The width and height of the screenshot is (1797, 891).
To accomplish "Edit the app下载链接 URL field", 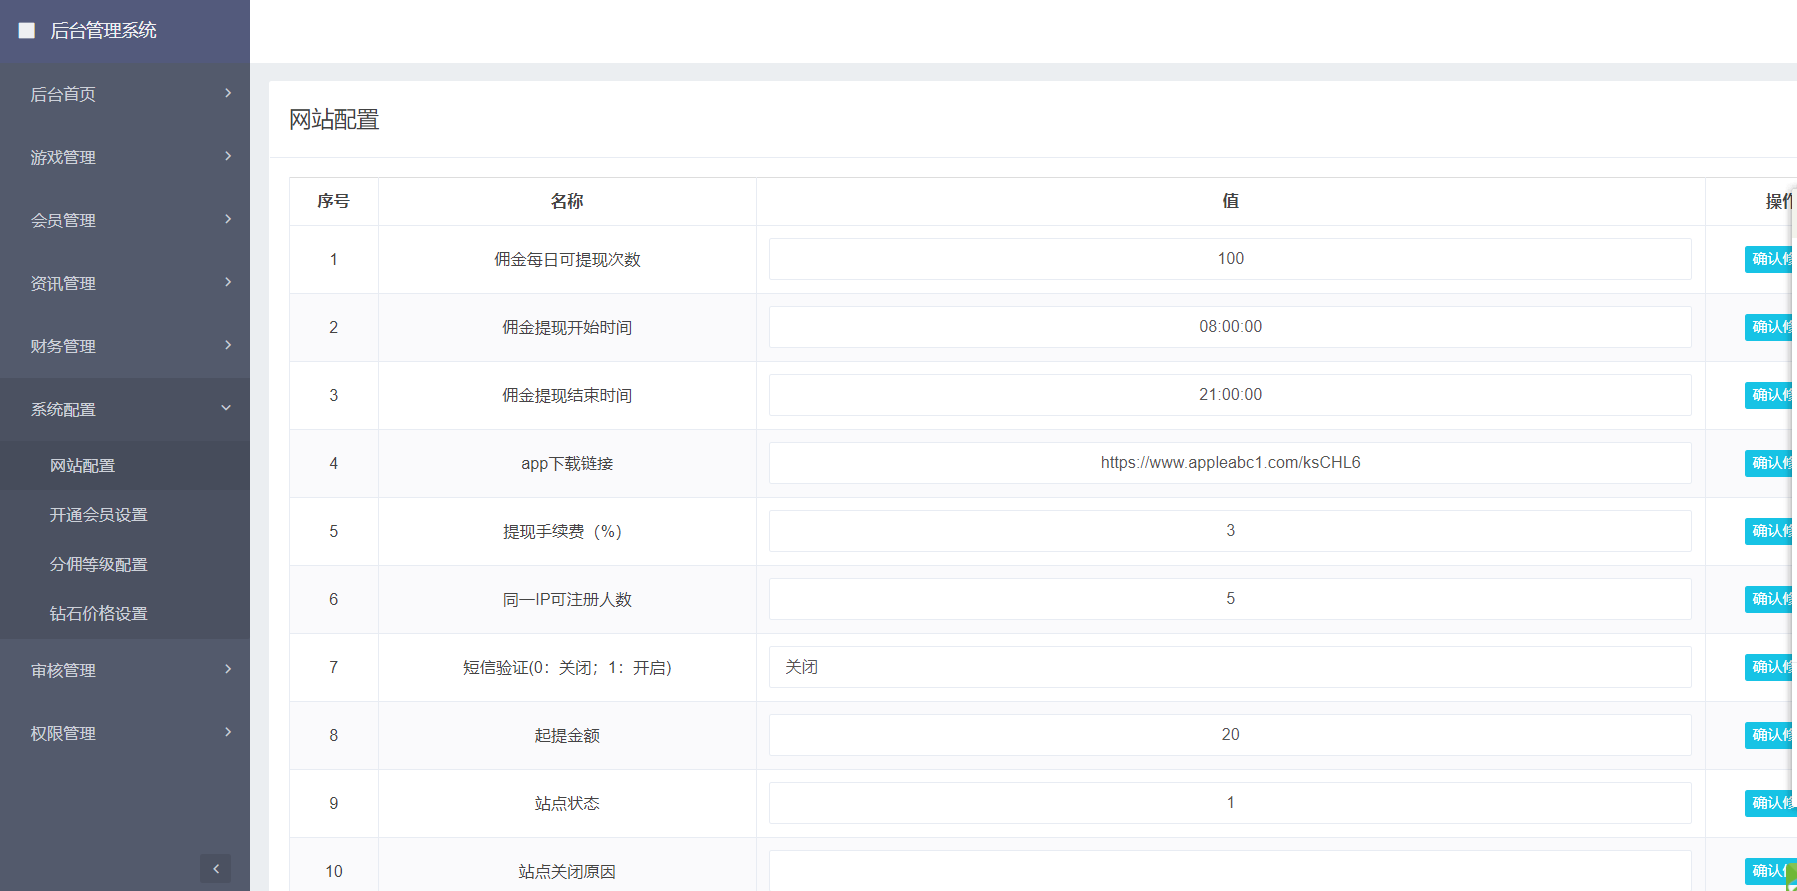I will click(x=1229, y=463).
